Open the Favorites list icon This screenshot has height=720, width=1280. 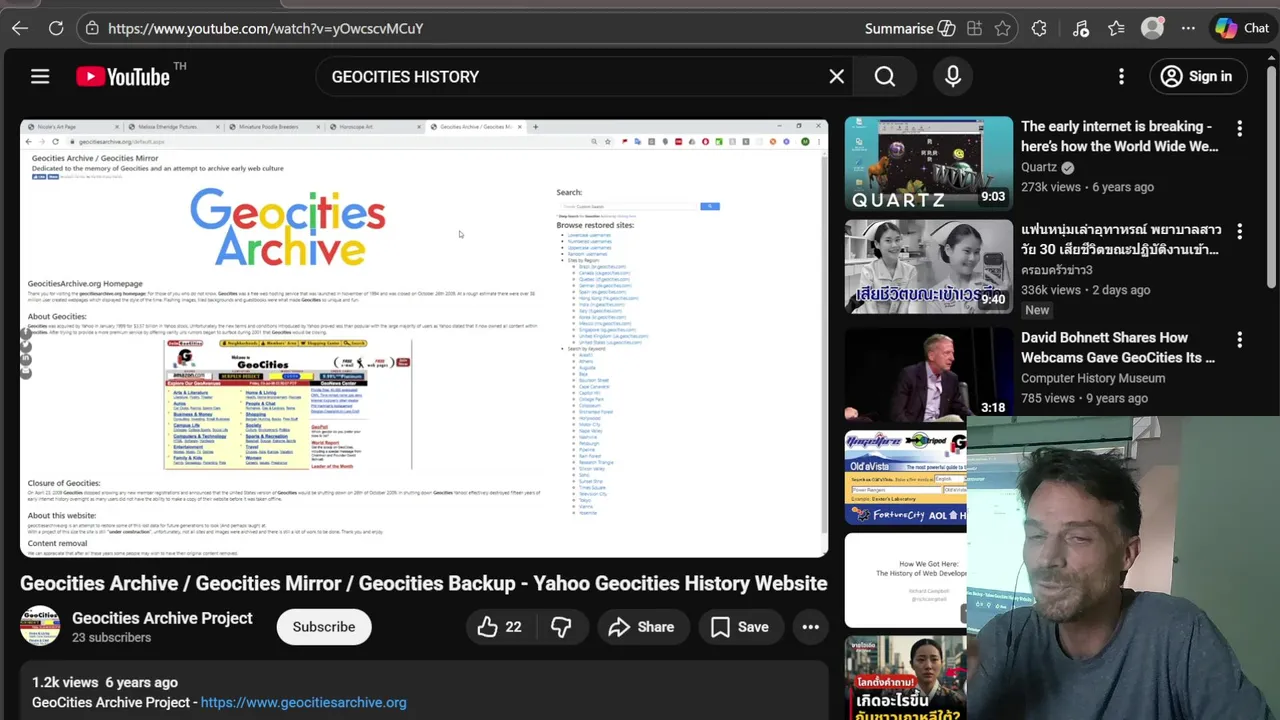1116,28
